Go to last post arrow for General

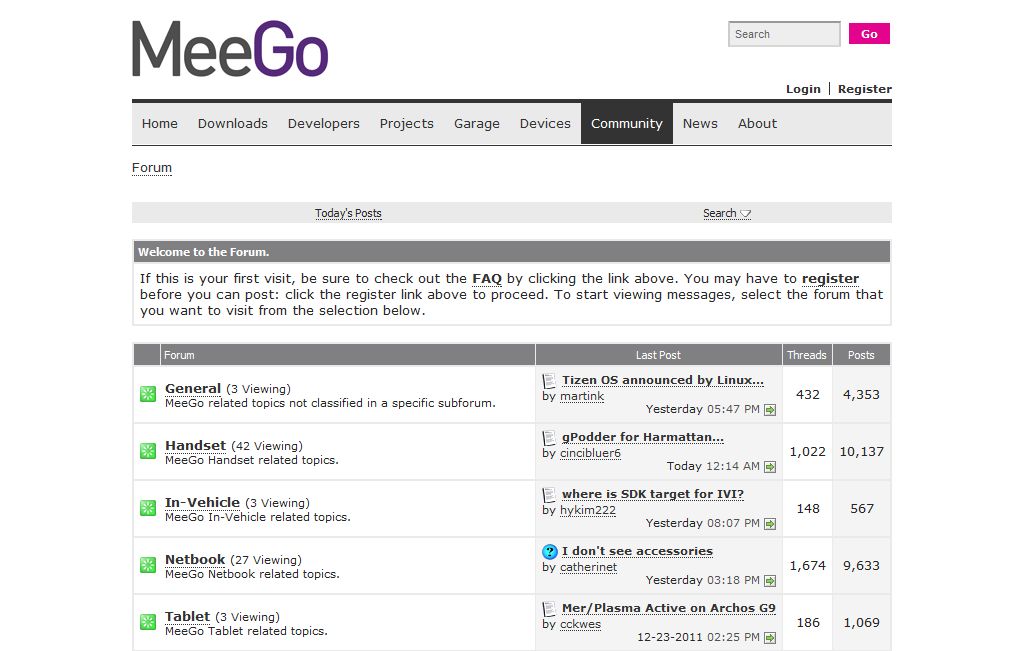770,409
